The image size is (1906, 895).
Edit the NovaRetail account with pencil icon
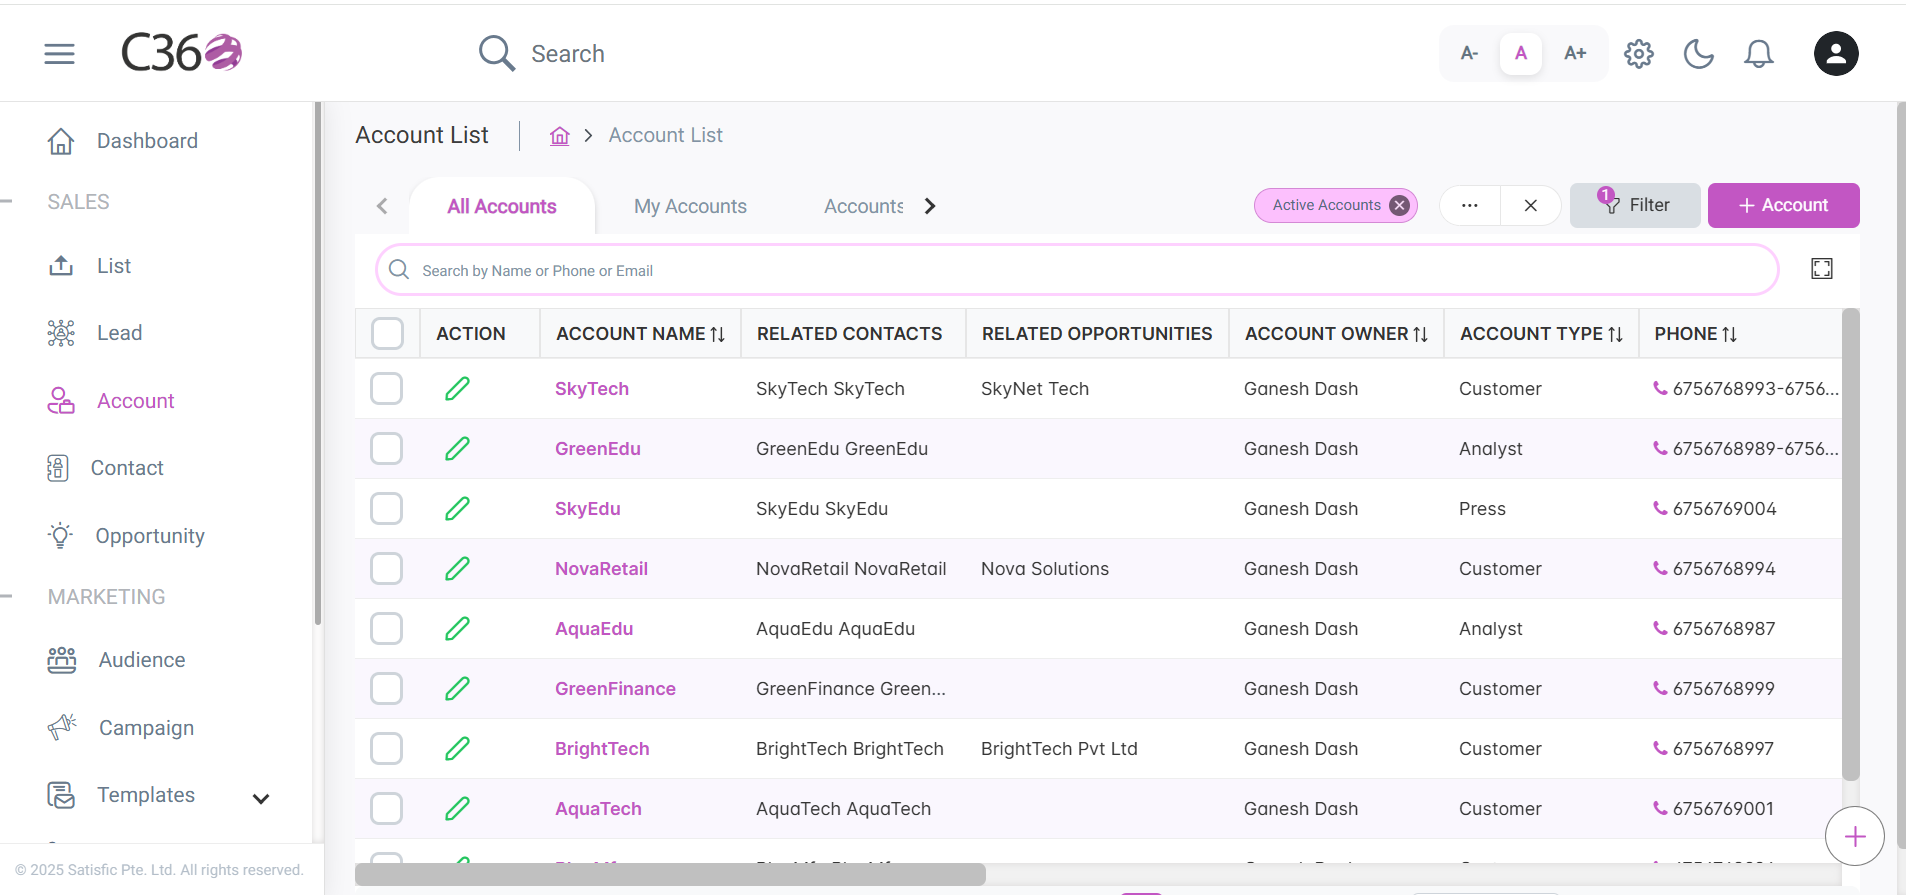pyautogui.click(x=457, y=568)
